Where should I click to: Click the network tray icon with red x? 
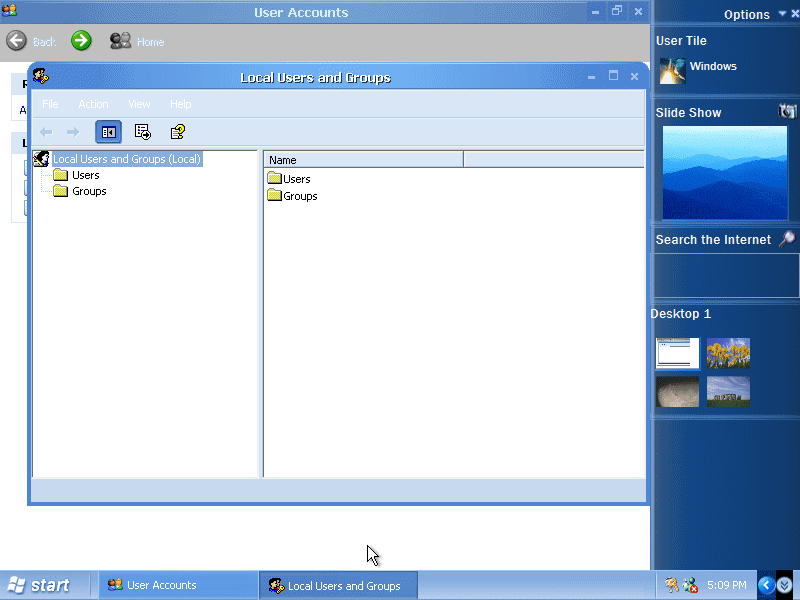(x=690, y=585)
